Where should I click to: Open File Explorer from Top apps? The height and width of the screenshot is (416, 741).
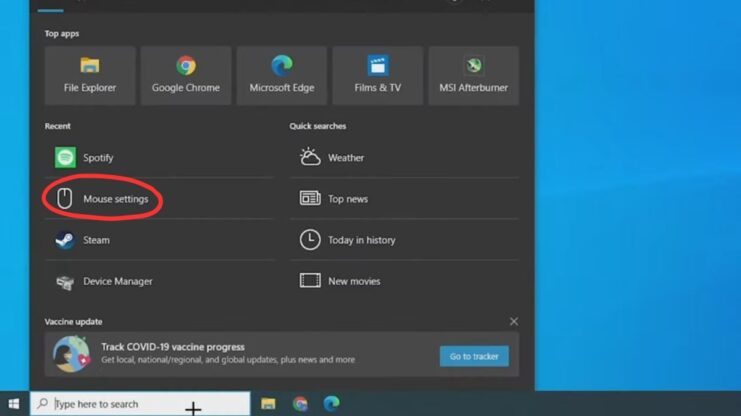(90, 76)
